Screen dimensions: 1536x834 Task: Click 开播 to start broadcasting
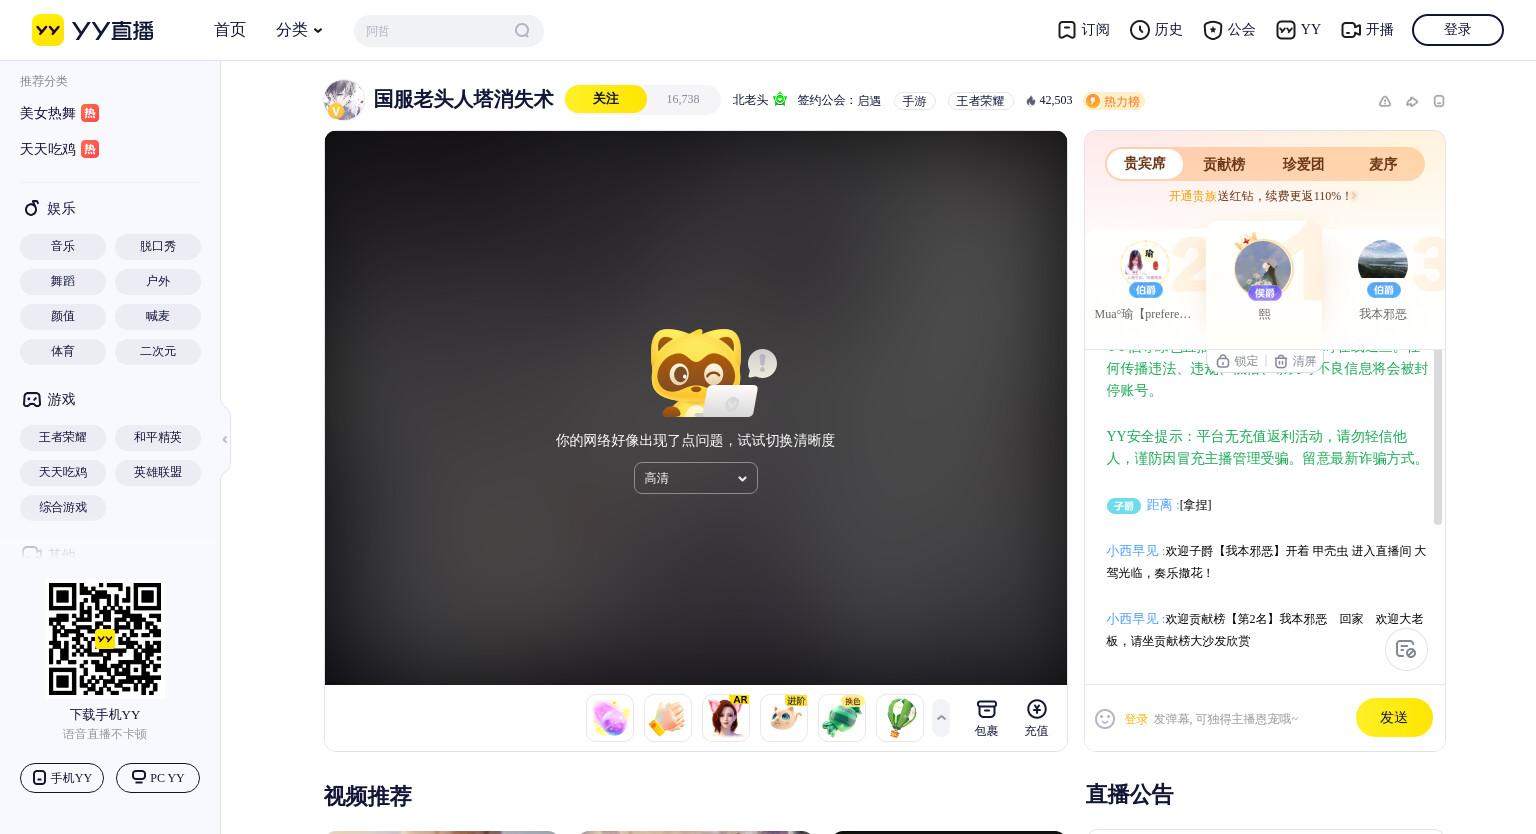1367,30
